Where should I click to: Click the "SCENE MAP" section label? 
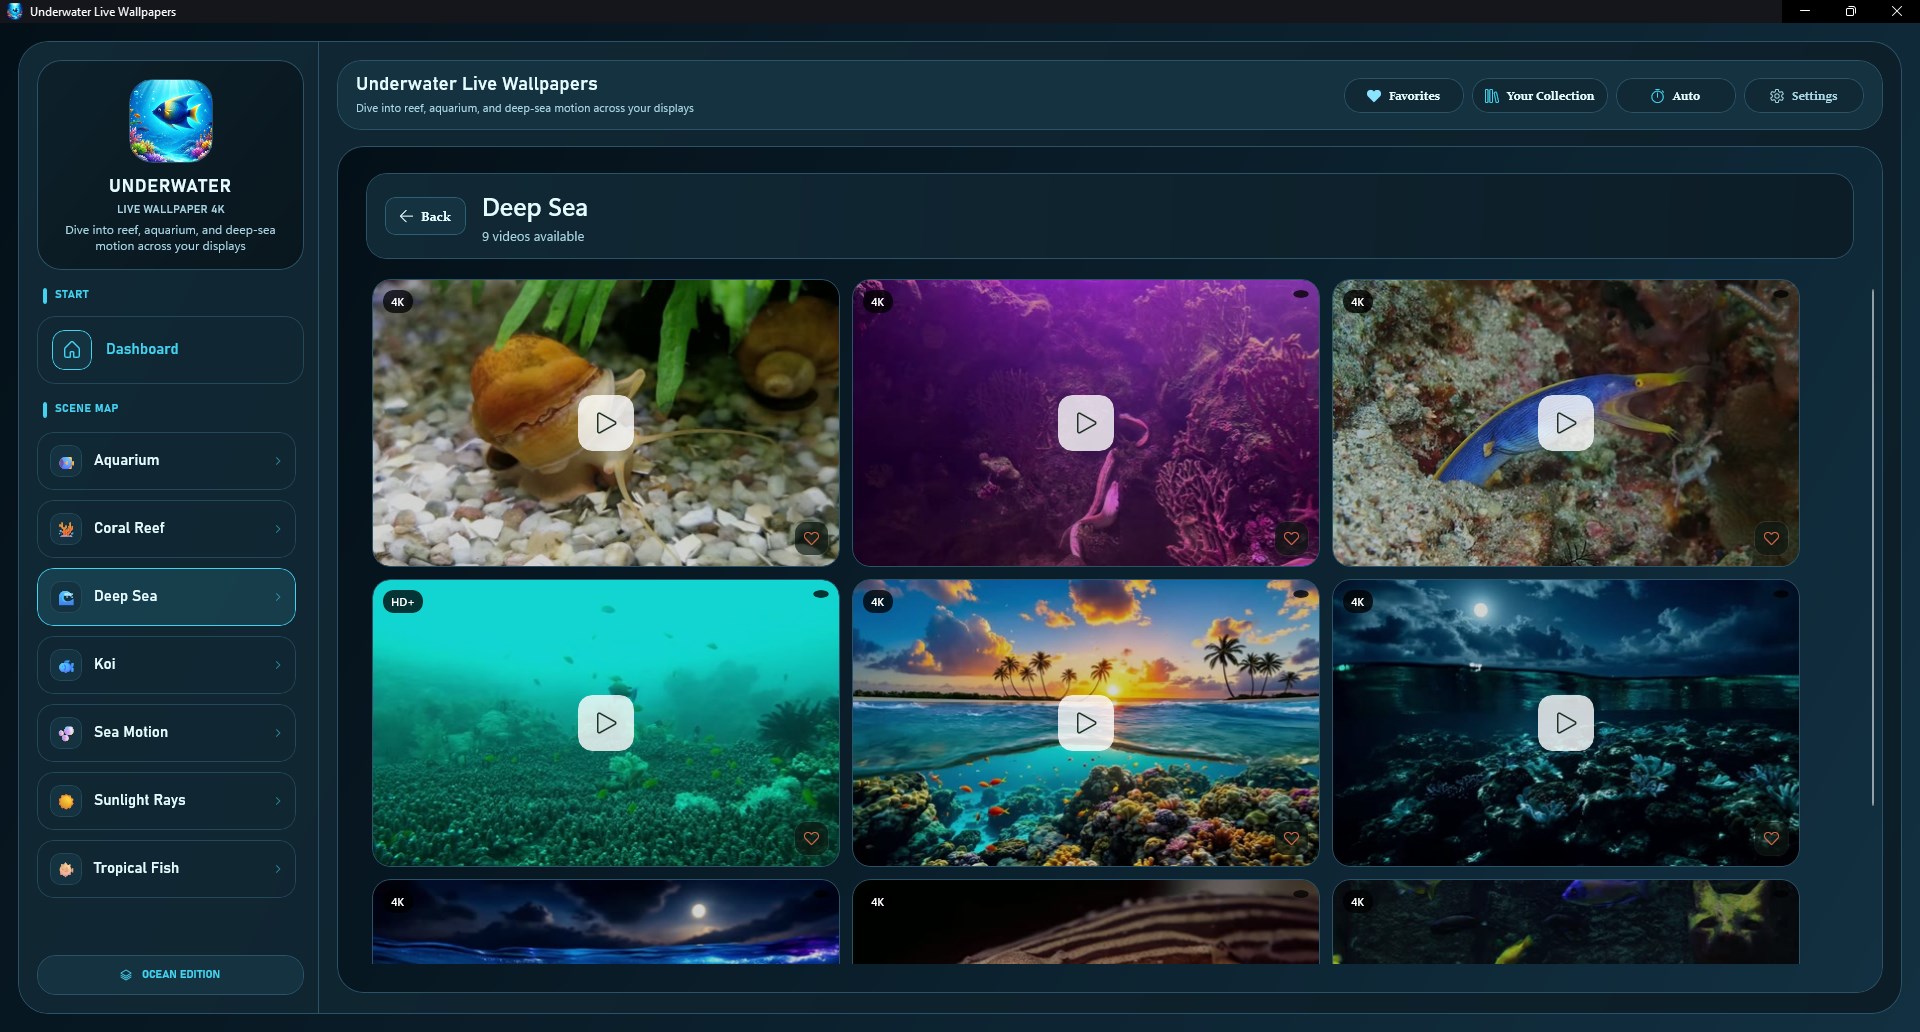point(86,408)
